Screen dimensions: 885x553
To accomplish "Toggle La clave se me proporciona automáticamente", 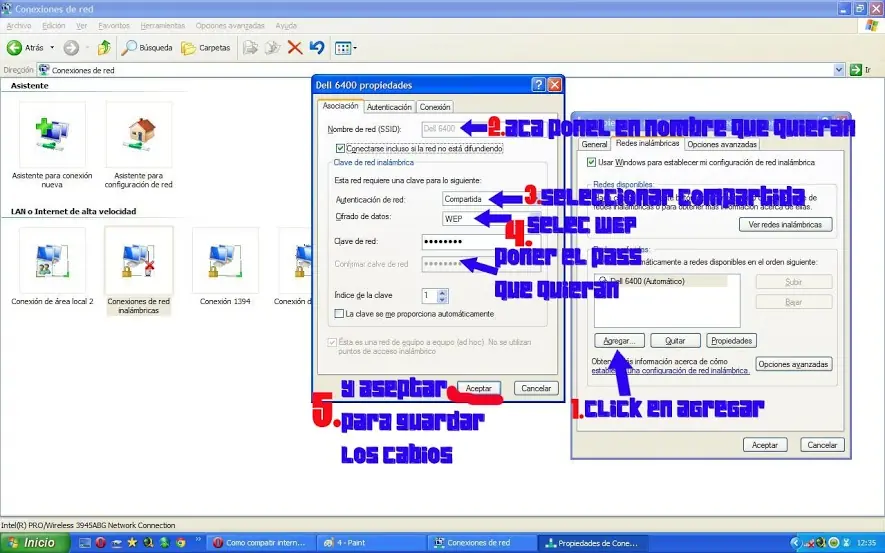I will coord(339,314).
